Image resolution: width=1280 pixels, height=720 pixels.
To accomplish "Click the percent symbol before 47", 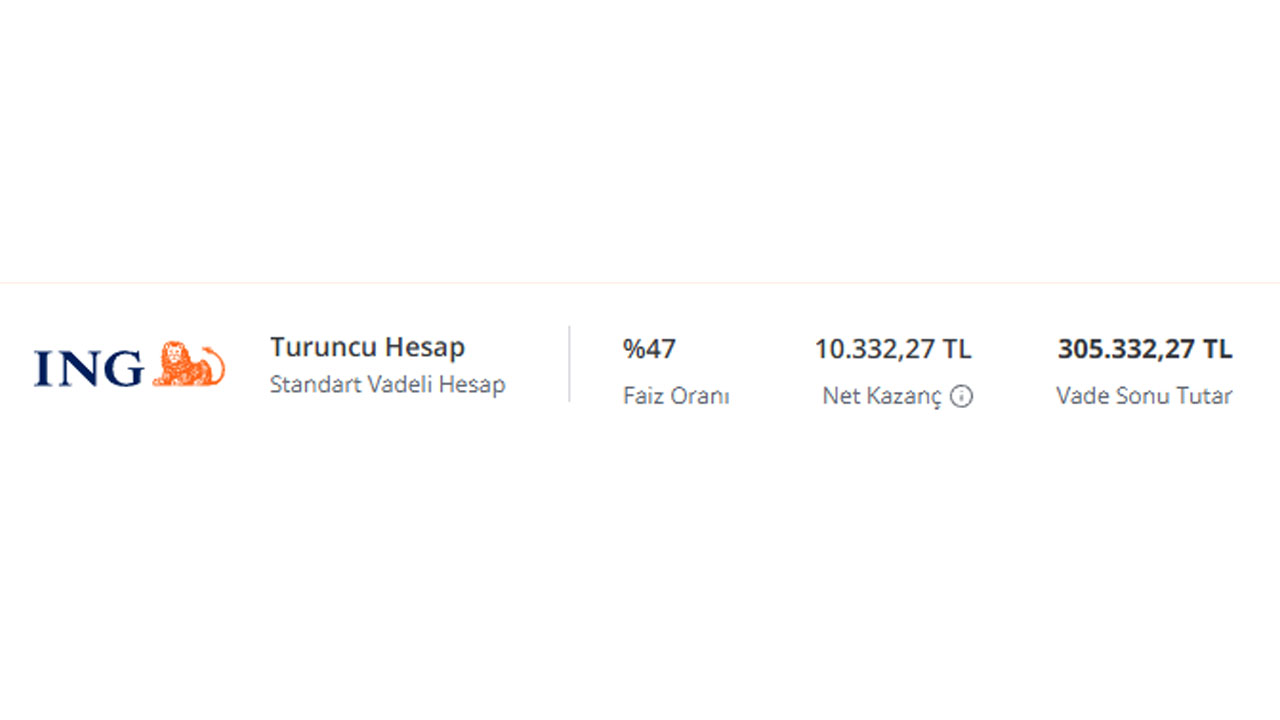I will pyautogui.click(x=632, y=349).
